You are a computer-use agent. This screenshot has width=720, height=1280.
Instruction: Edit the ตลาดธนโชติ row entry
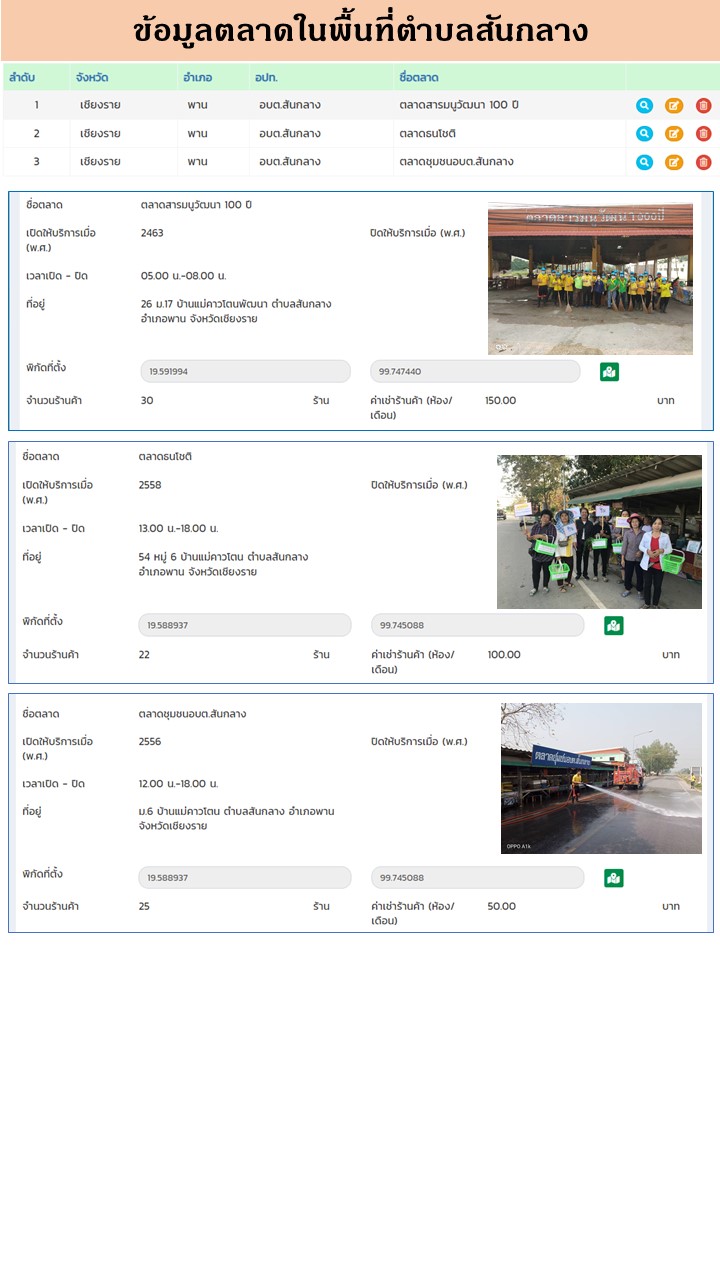pyautogui.click(x=674, y=133)
